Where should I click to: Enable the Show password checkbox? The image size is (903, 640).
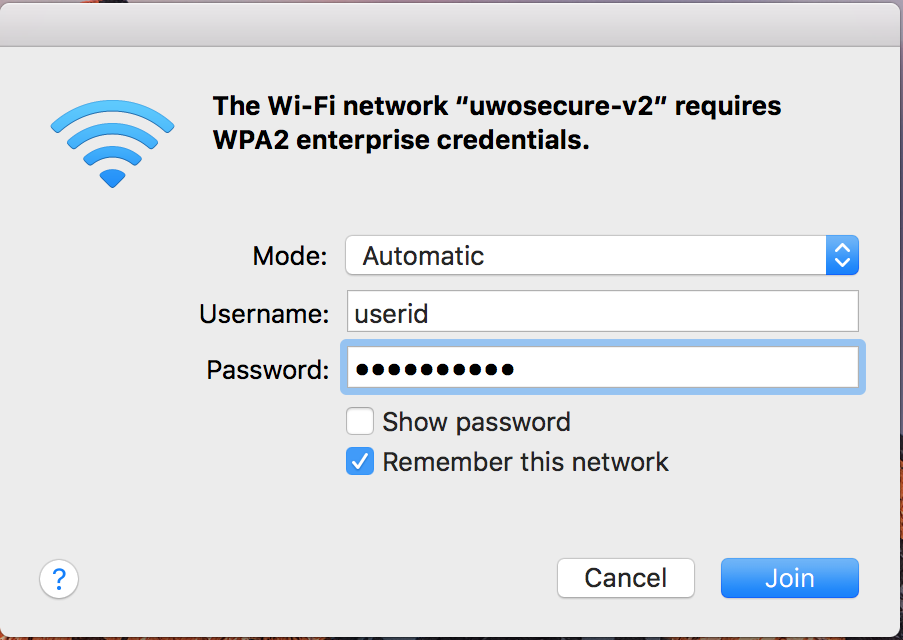[359, 422]
